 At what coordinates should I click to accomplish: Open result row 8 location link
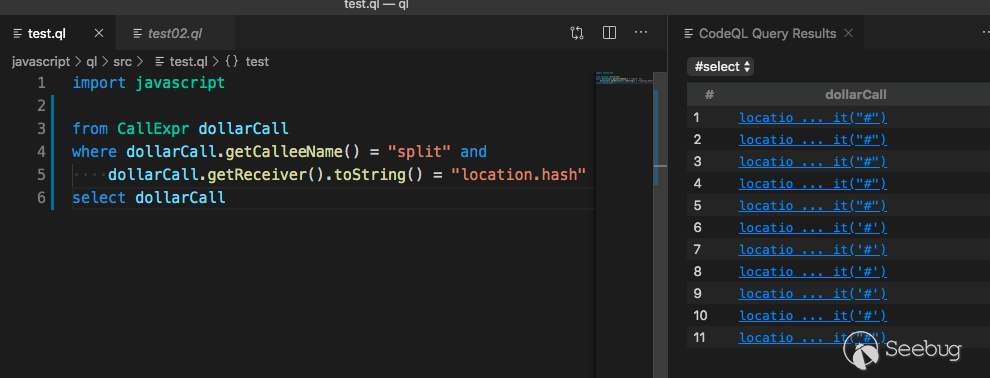813,271
